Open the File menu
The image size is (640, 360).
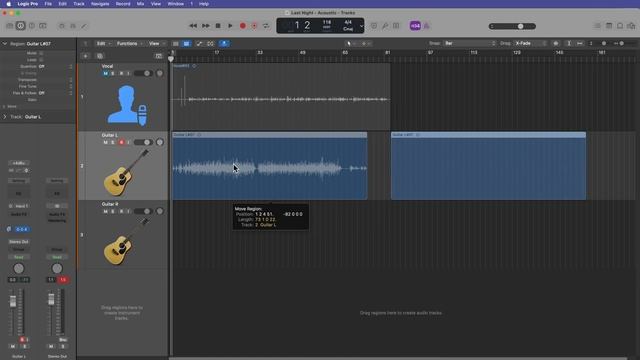click(48, 4)
